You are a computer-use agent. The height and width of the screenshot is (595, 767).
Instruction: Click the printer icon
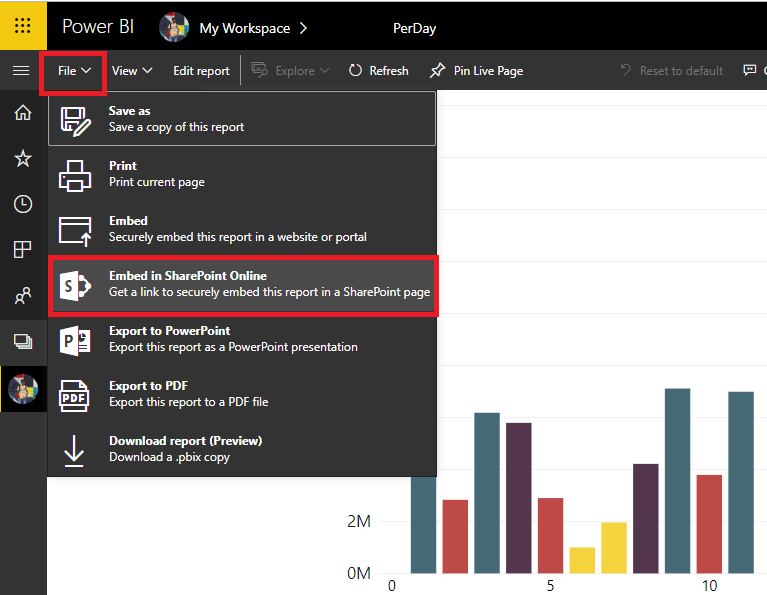point(75,176)
